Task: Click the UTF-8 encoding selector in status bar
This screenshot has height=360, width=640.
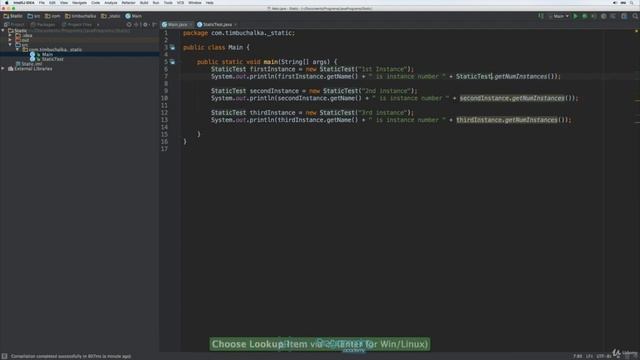Action: click(x=604, y=356)
